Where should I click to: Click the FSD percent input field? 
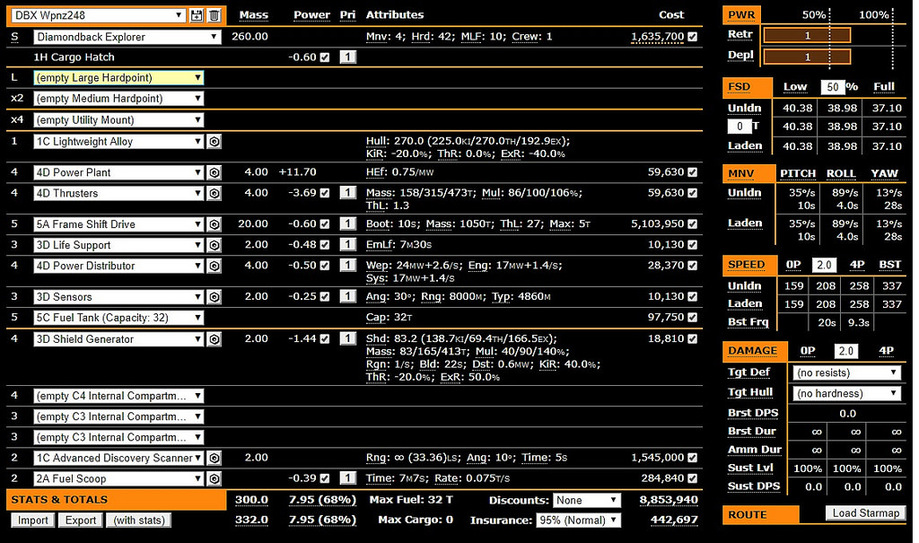coord(830,87)
